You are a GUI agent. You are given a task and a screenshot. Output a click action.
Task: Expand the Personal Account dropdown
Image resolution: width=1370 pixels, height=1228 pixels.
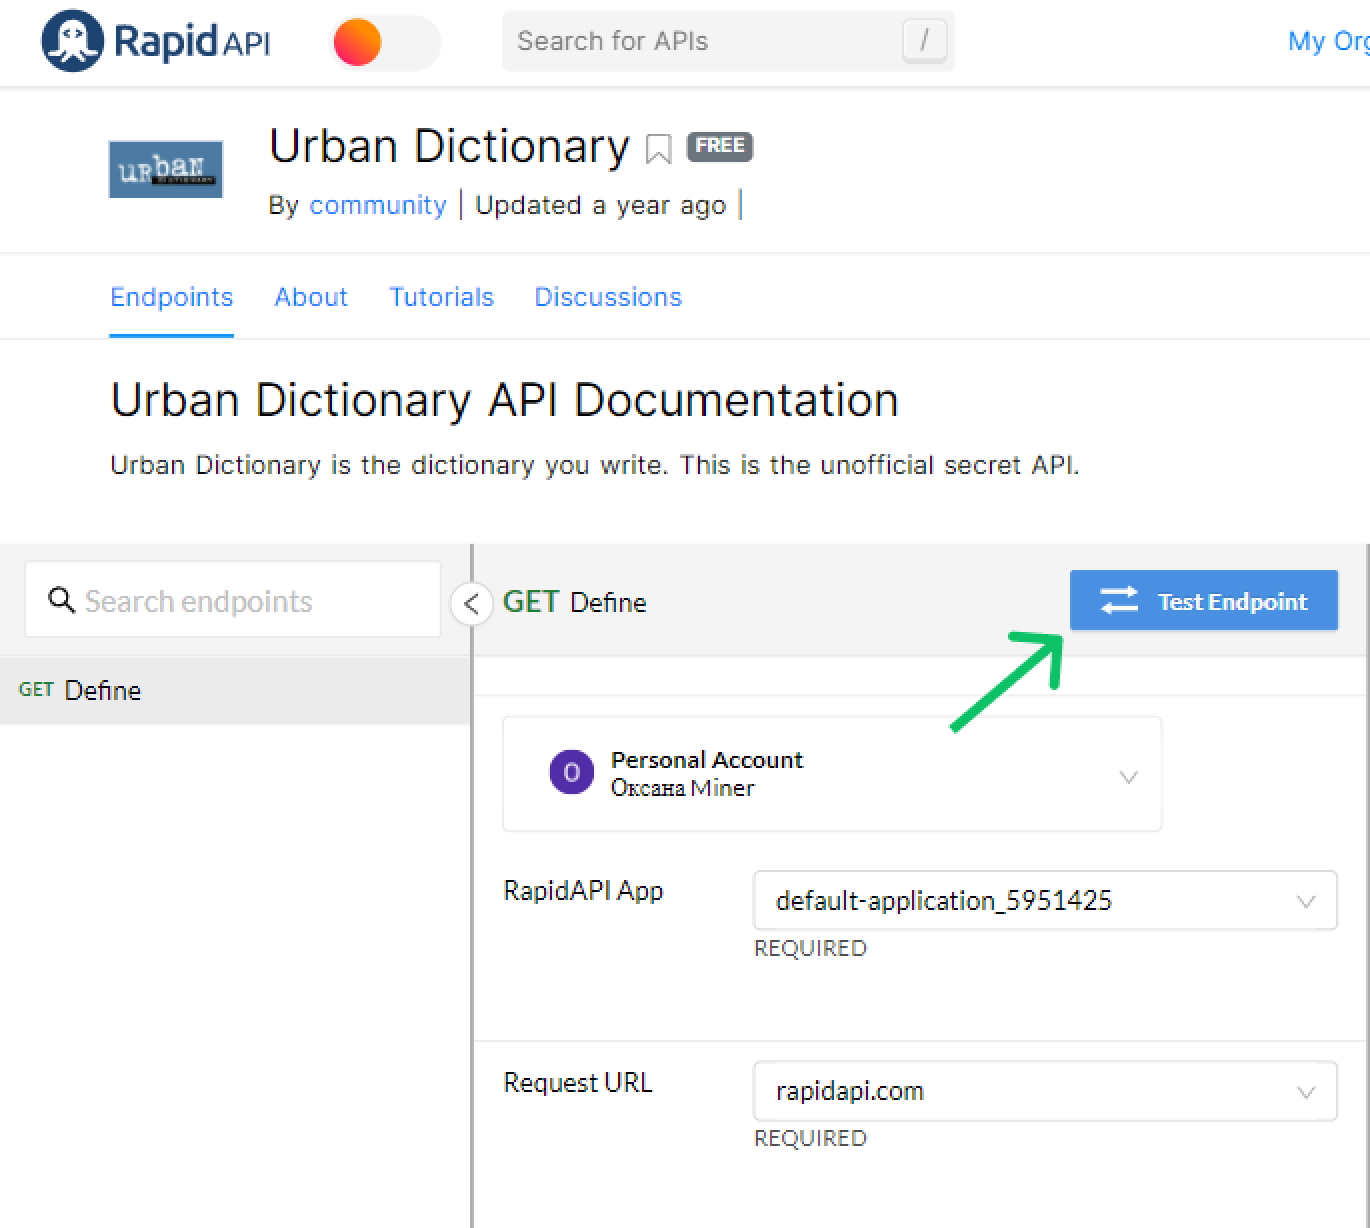coord(832,774)
